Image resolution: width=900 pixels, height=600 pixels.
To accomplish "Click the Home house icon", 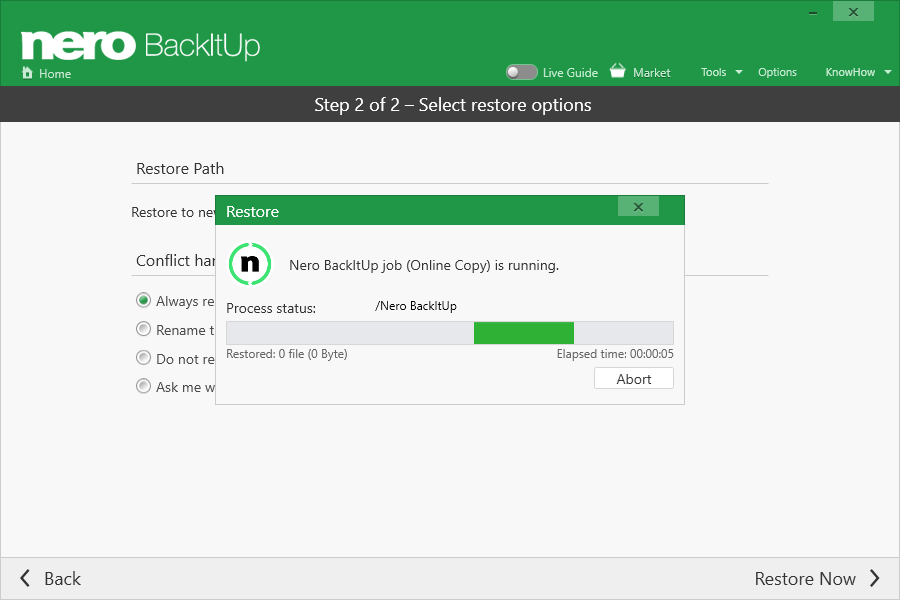I will [27, 72].
